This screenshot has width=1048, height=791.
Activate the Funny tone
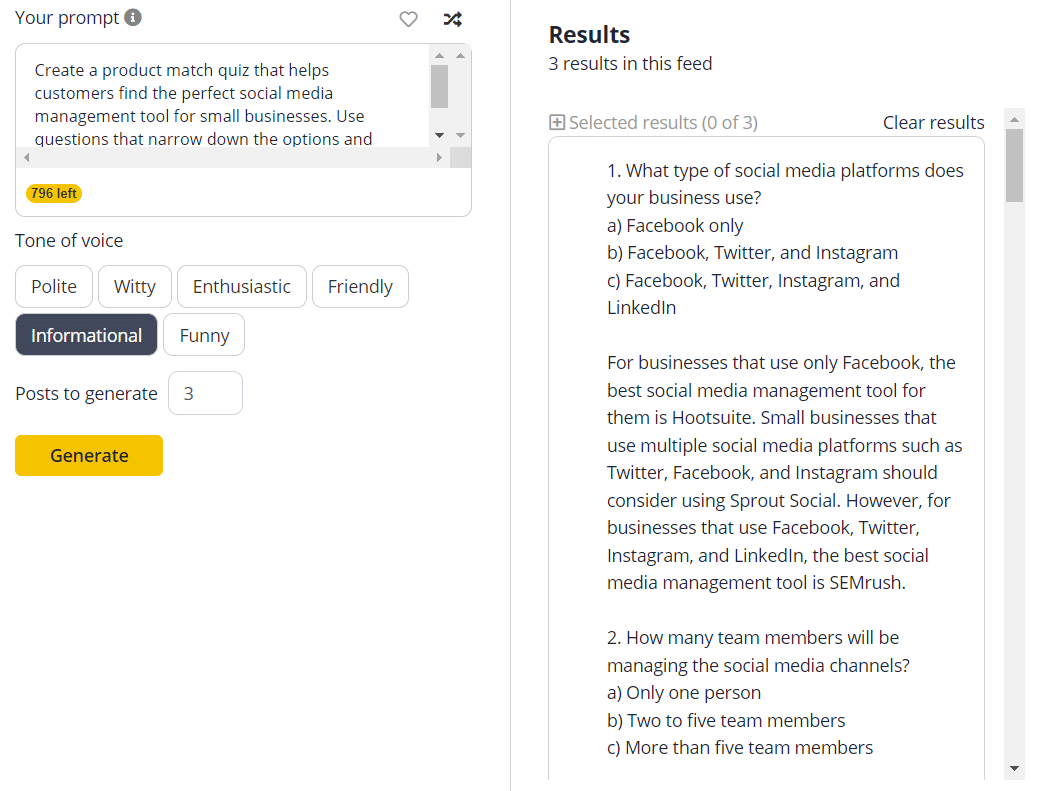(x=203, y=334)
